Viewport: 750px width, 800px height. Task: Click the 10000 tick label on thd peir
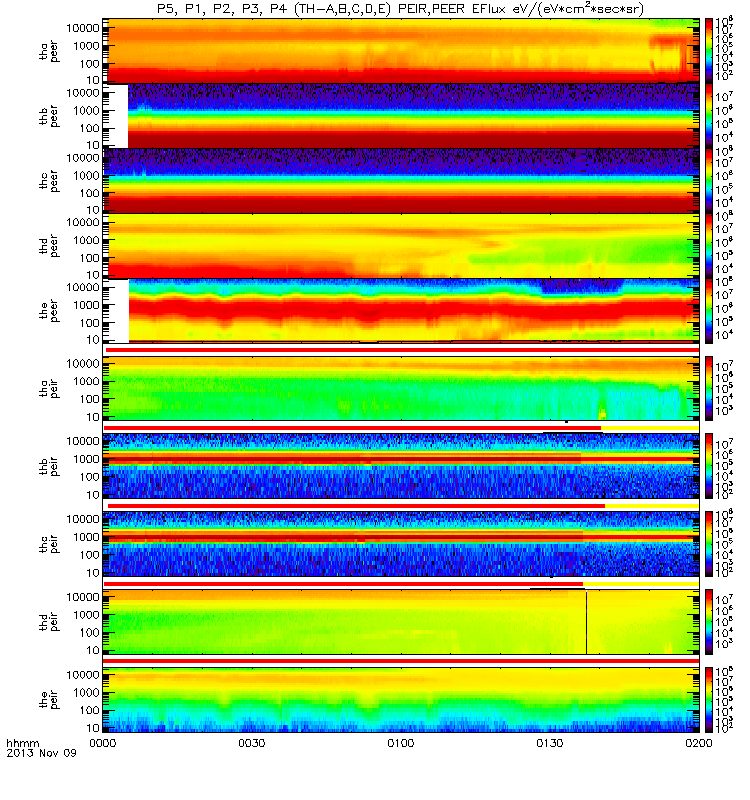83,597
